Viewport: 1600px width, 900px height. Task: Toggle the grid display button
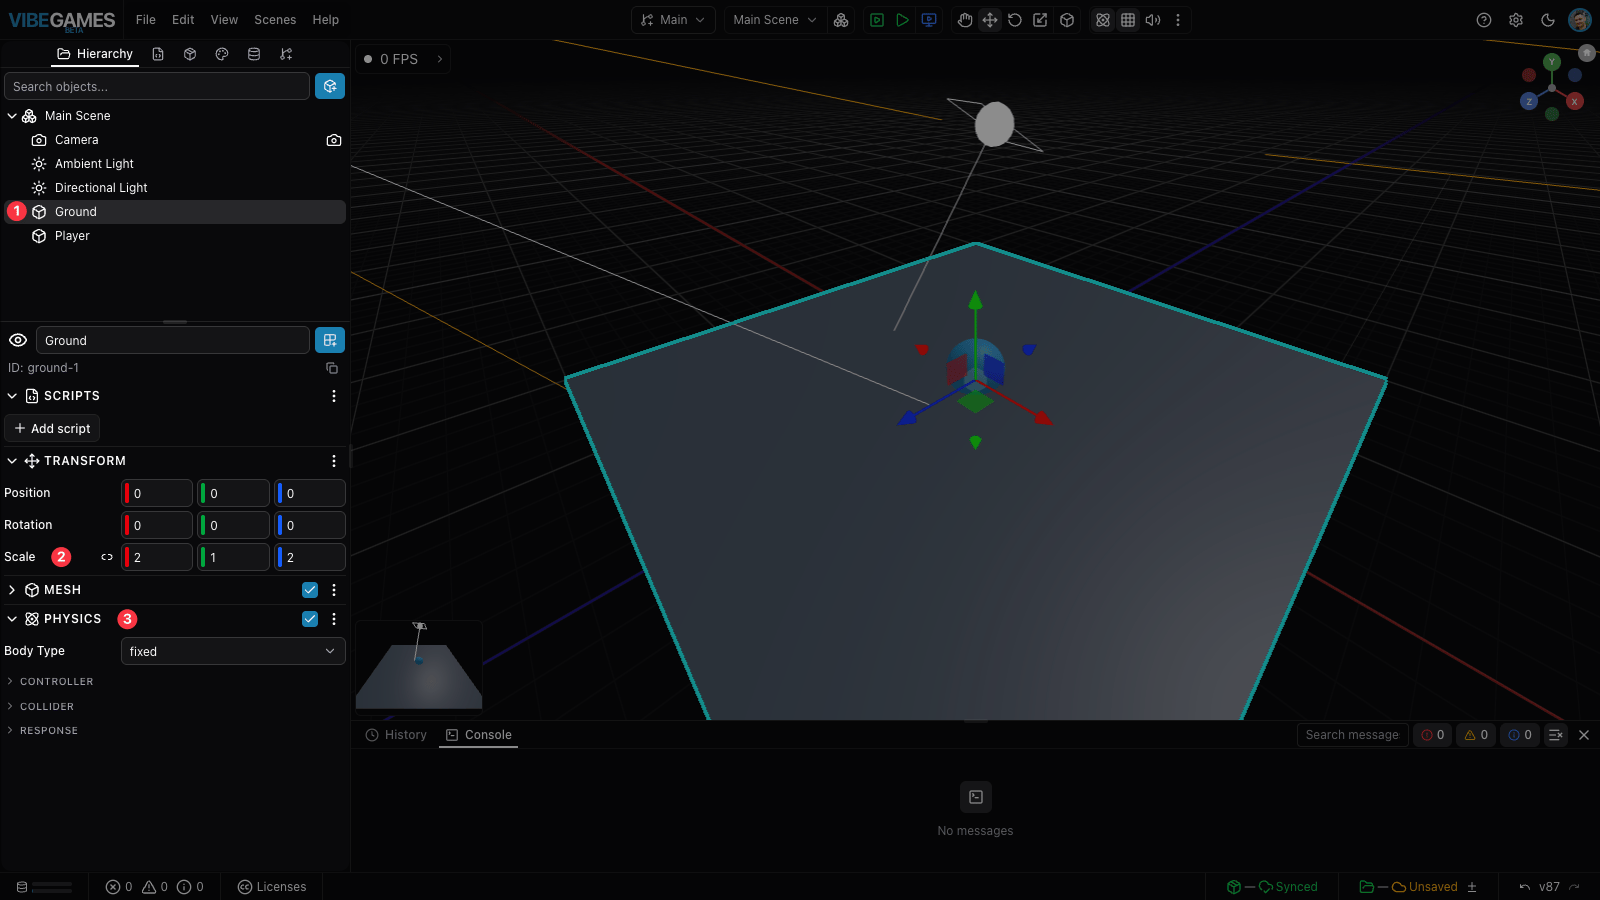[x=1128, y=20]
